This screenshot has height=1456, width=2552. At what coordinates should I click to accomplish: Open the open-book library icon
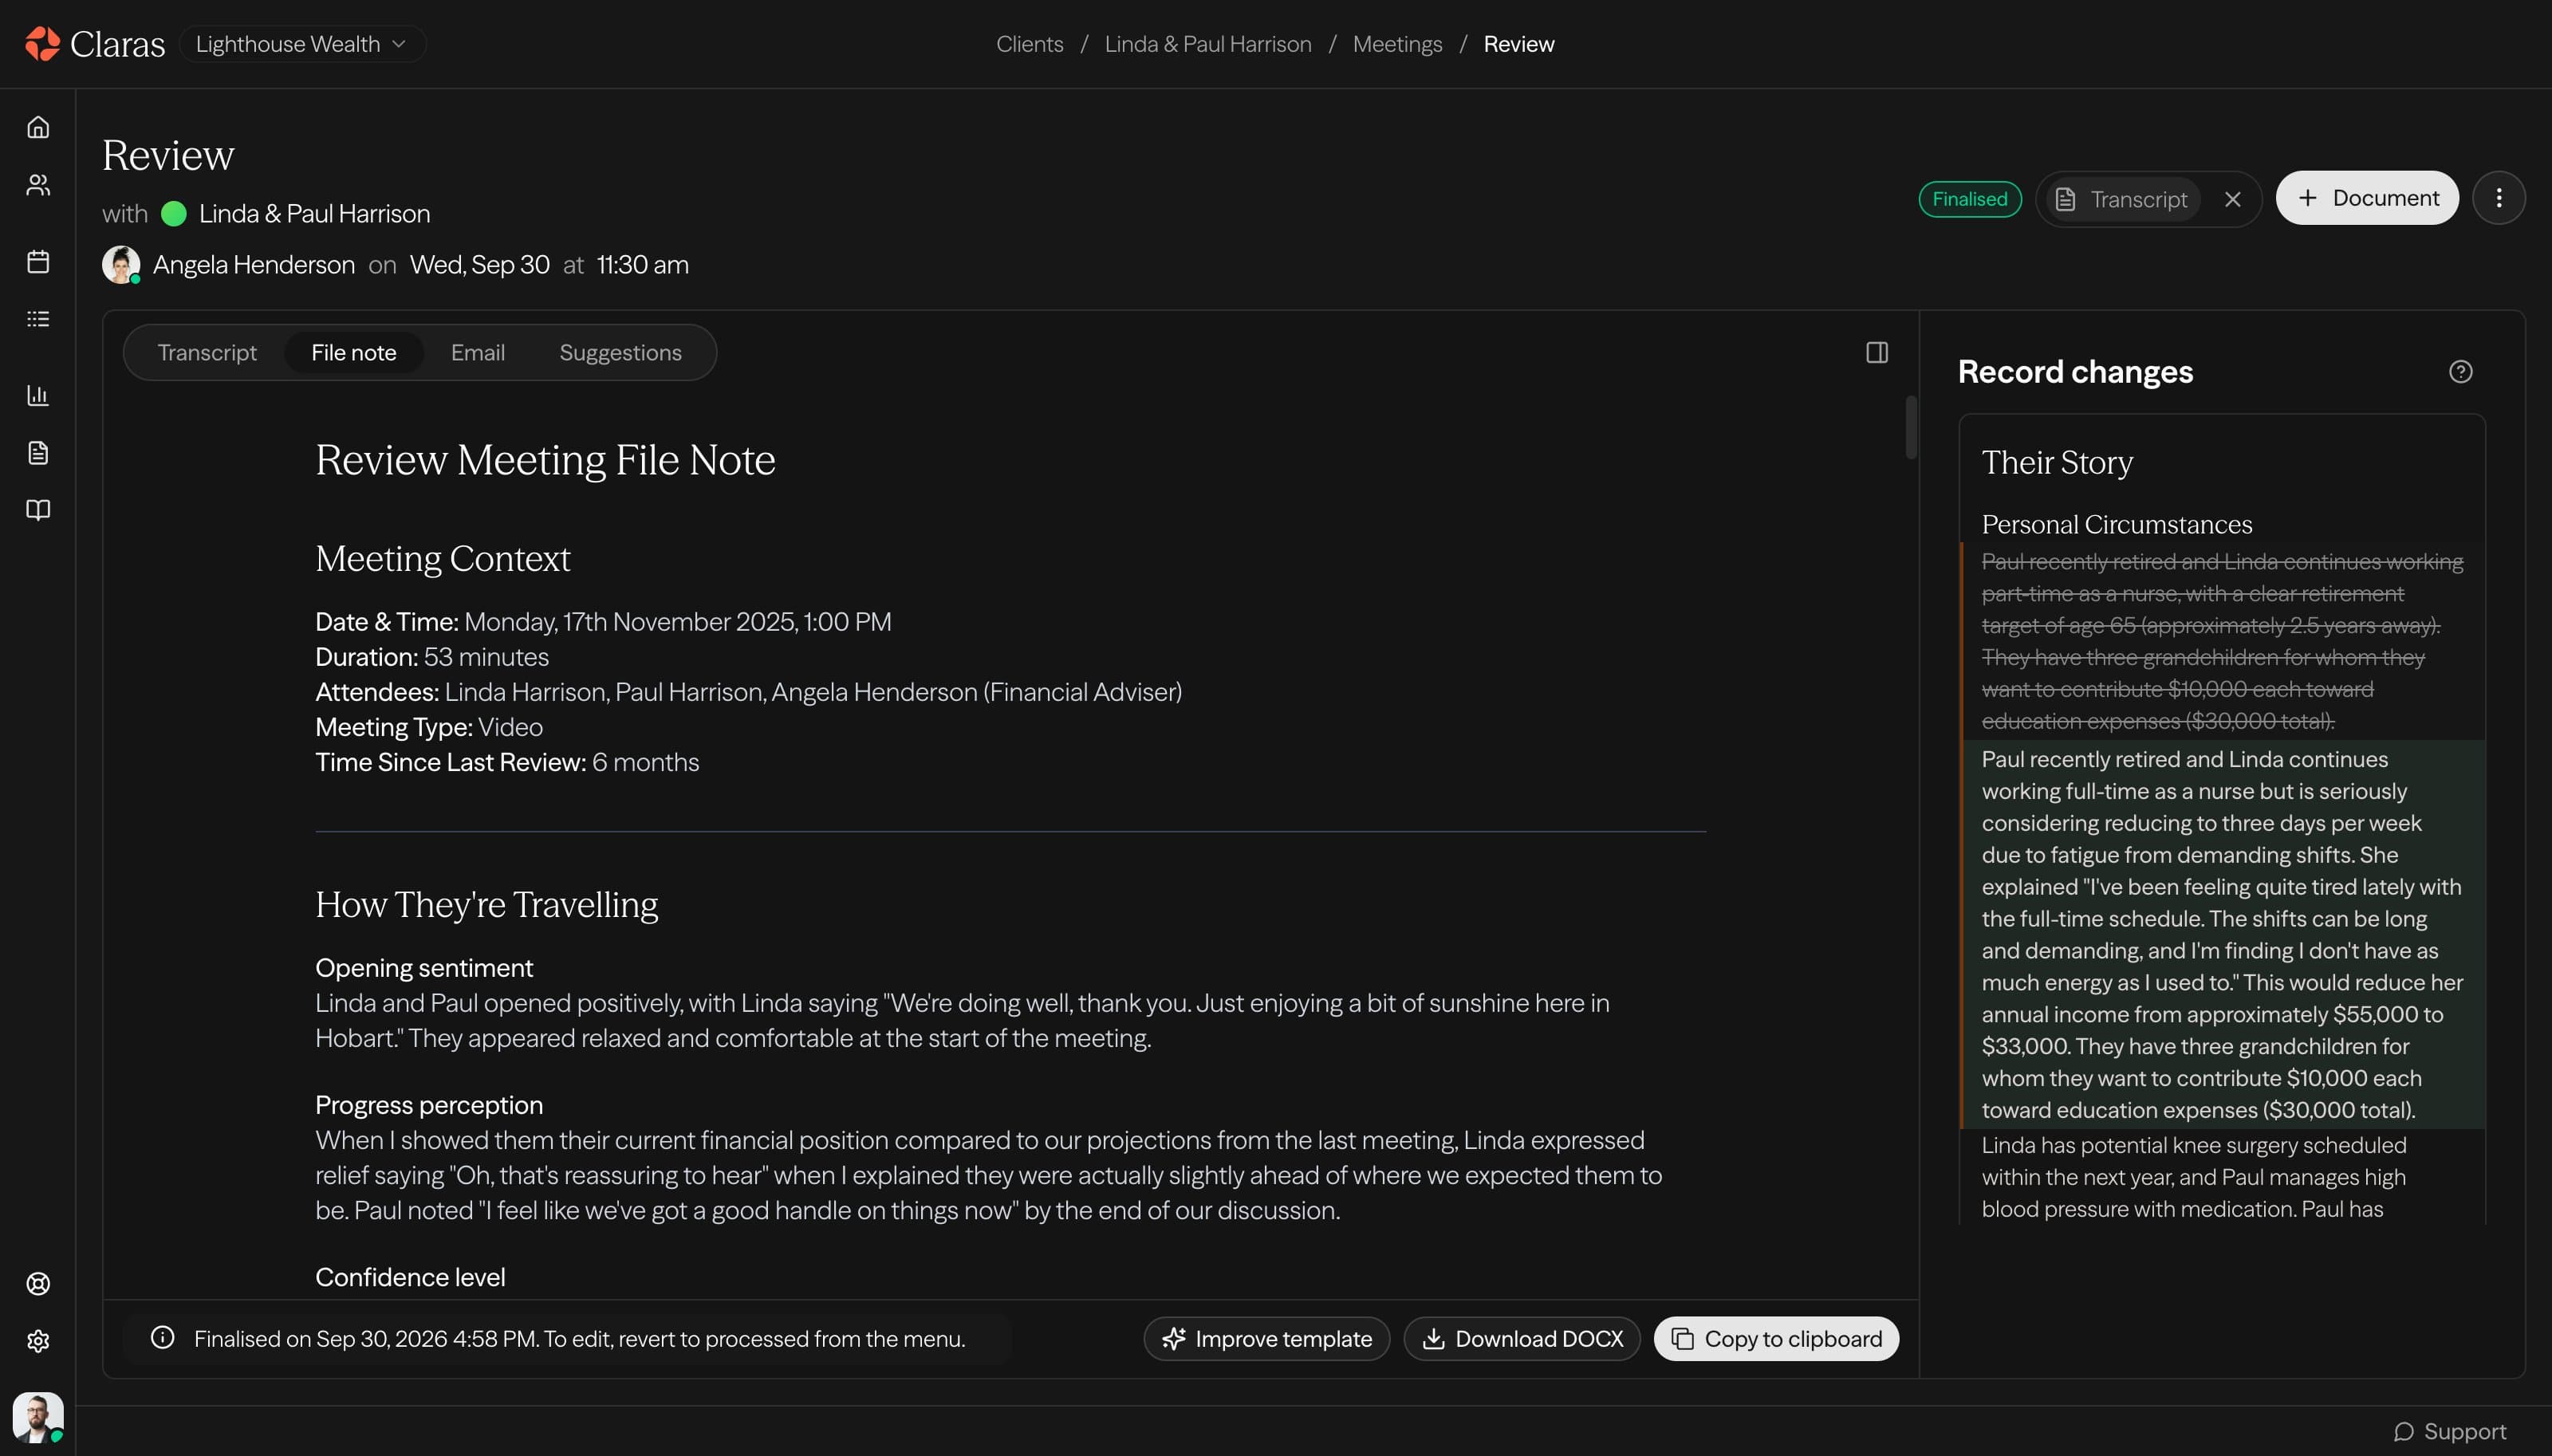coord(38,510)
